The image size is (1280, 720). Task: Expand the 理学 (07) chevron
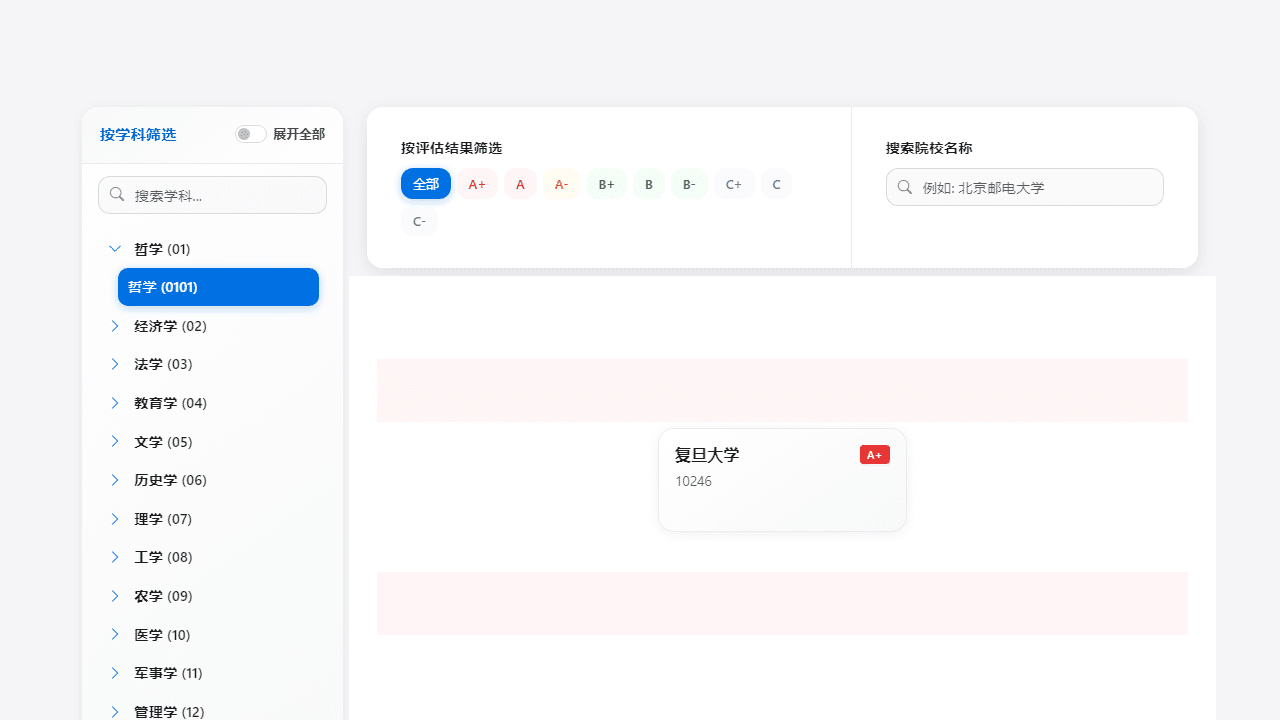[115, 519]
